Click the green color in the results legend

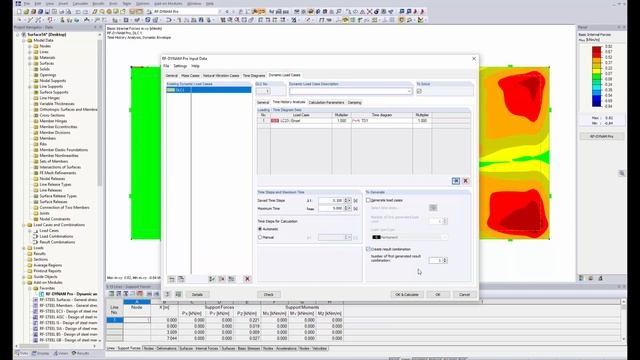coord(596,76)
